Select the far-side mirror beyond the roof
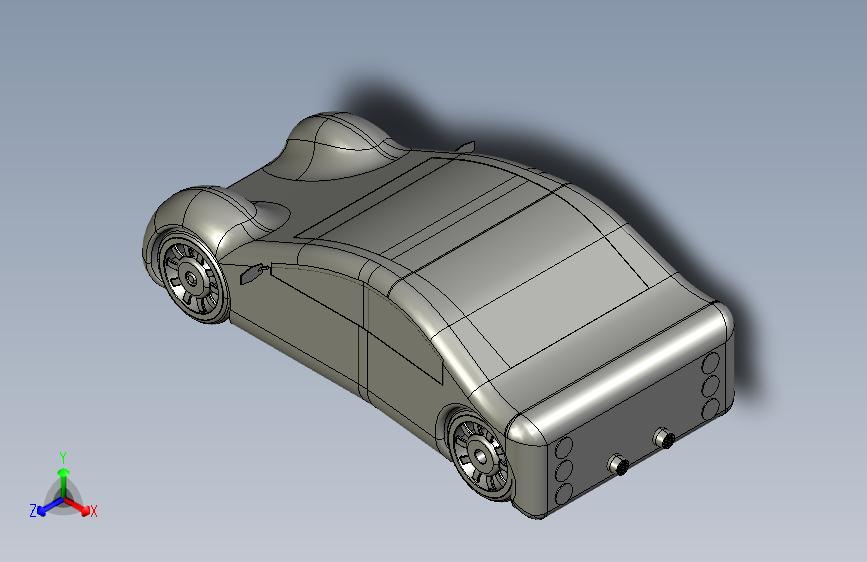The height and width of the screenshot is (562, 867). [466, 147]
